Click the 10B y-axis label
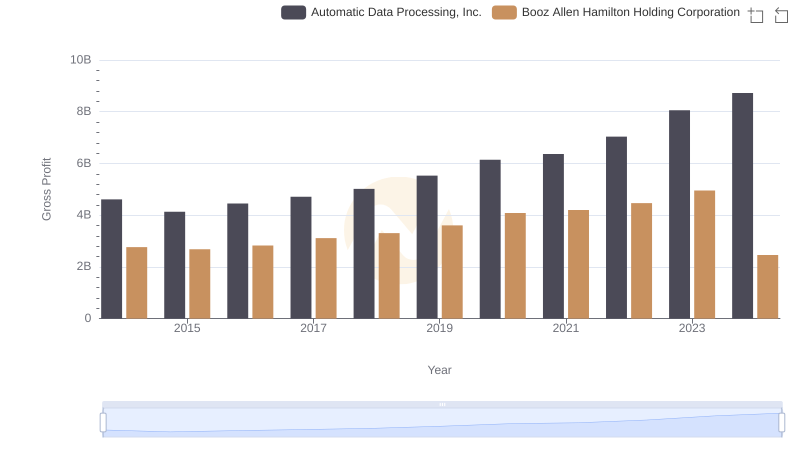The image size is (800, 461). tap(81, 60)
